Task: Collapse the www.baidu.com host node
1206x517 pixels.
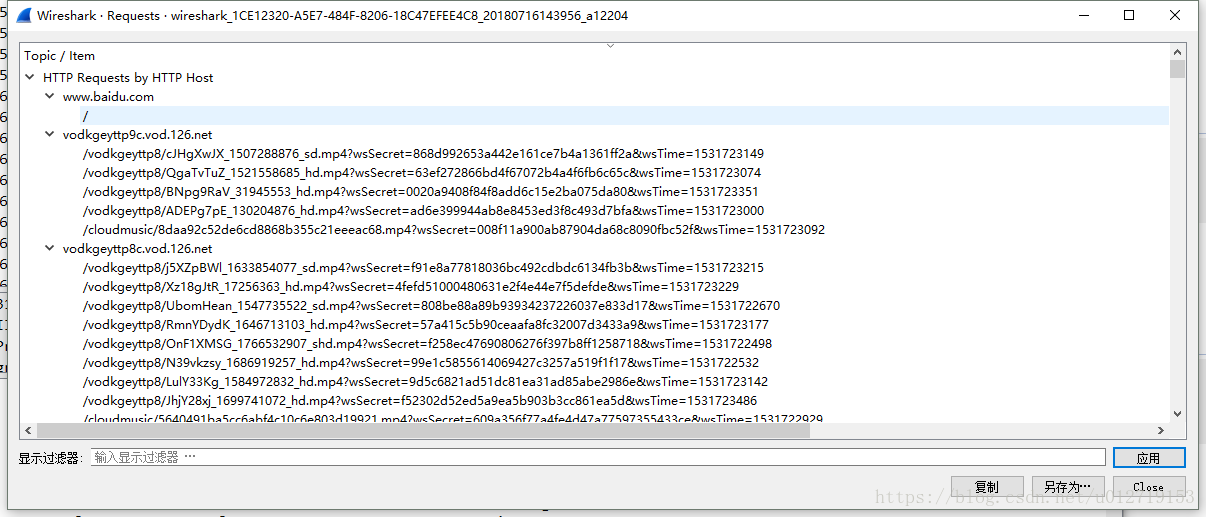Action: [50, 97]
